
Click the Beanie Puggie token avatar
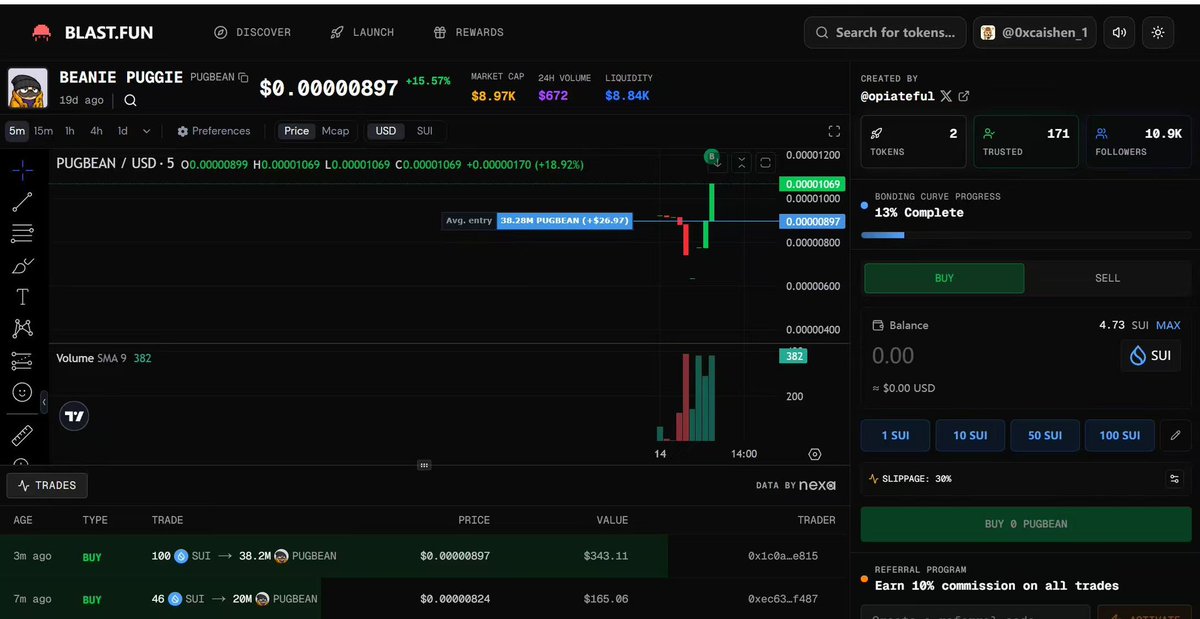click(x=28, y=88)
